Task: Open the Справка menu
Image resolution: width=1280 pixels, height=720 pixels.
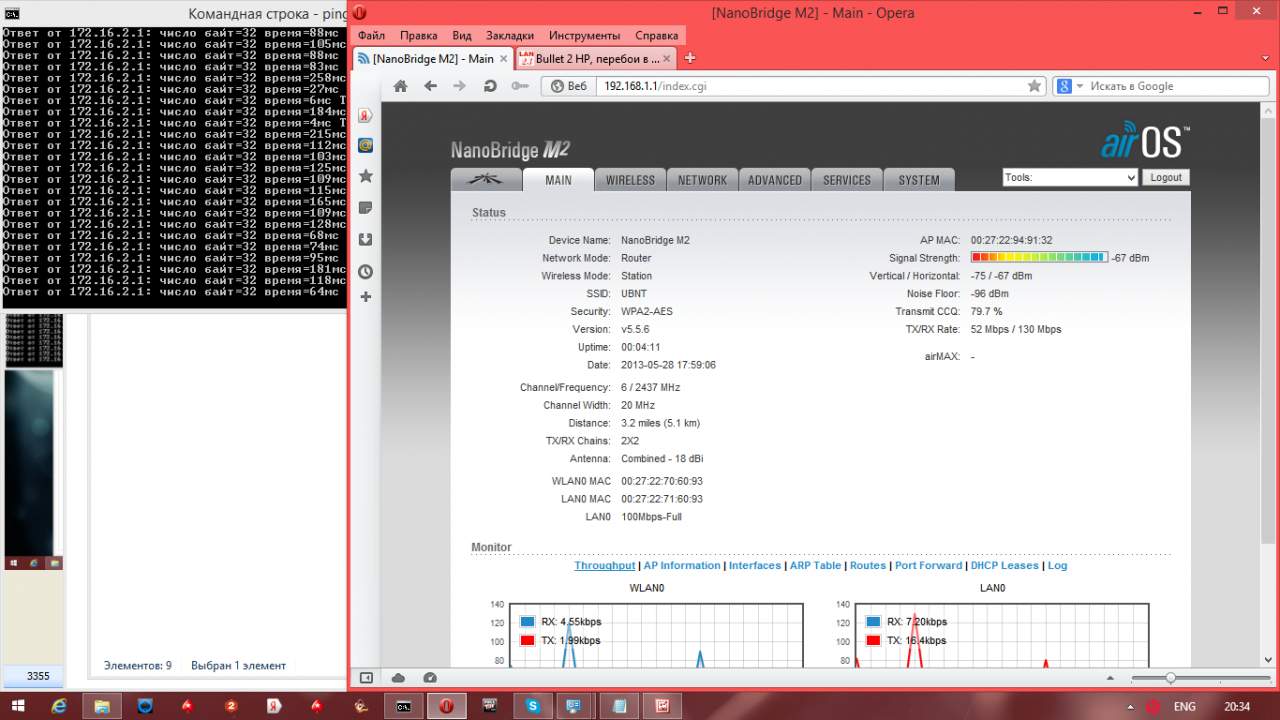Action: tap(656, 35)
